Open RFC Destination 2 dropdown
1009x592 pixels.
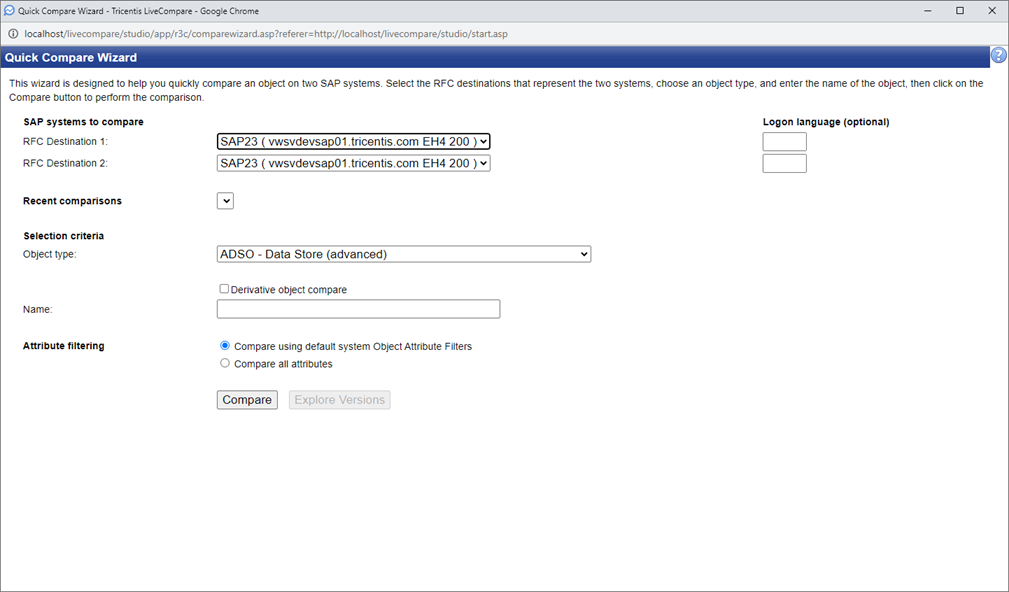click(x=353, y=163)
